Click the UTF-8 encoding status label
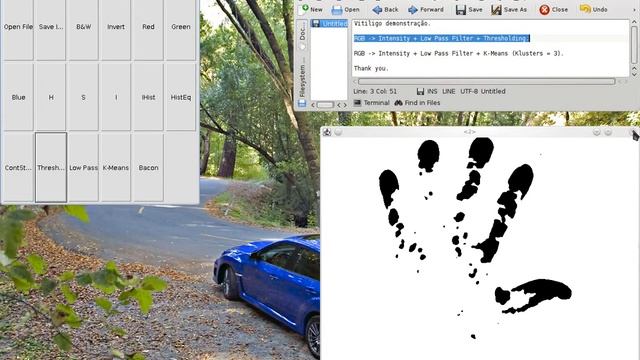Viewport: 640px width, 360px height. (469, 91)
